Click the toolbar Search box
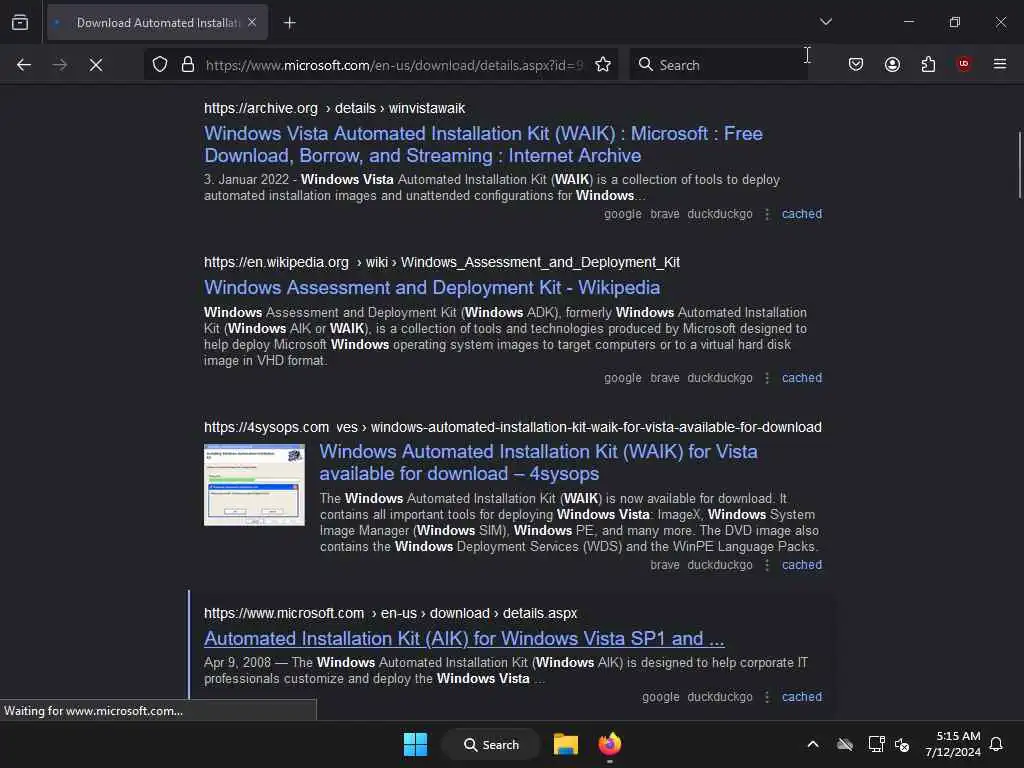The width and height of the screenshot is (1024, 768). pyautogui.click(x=718, y=65)
